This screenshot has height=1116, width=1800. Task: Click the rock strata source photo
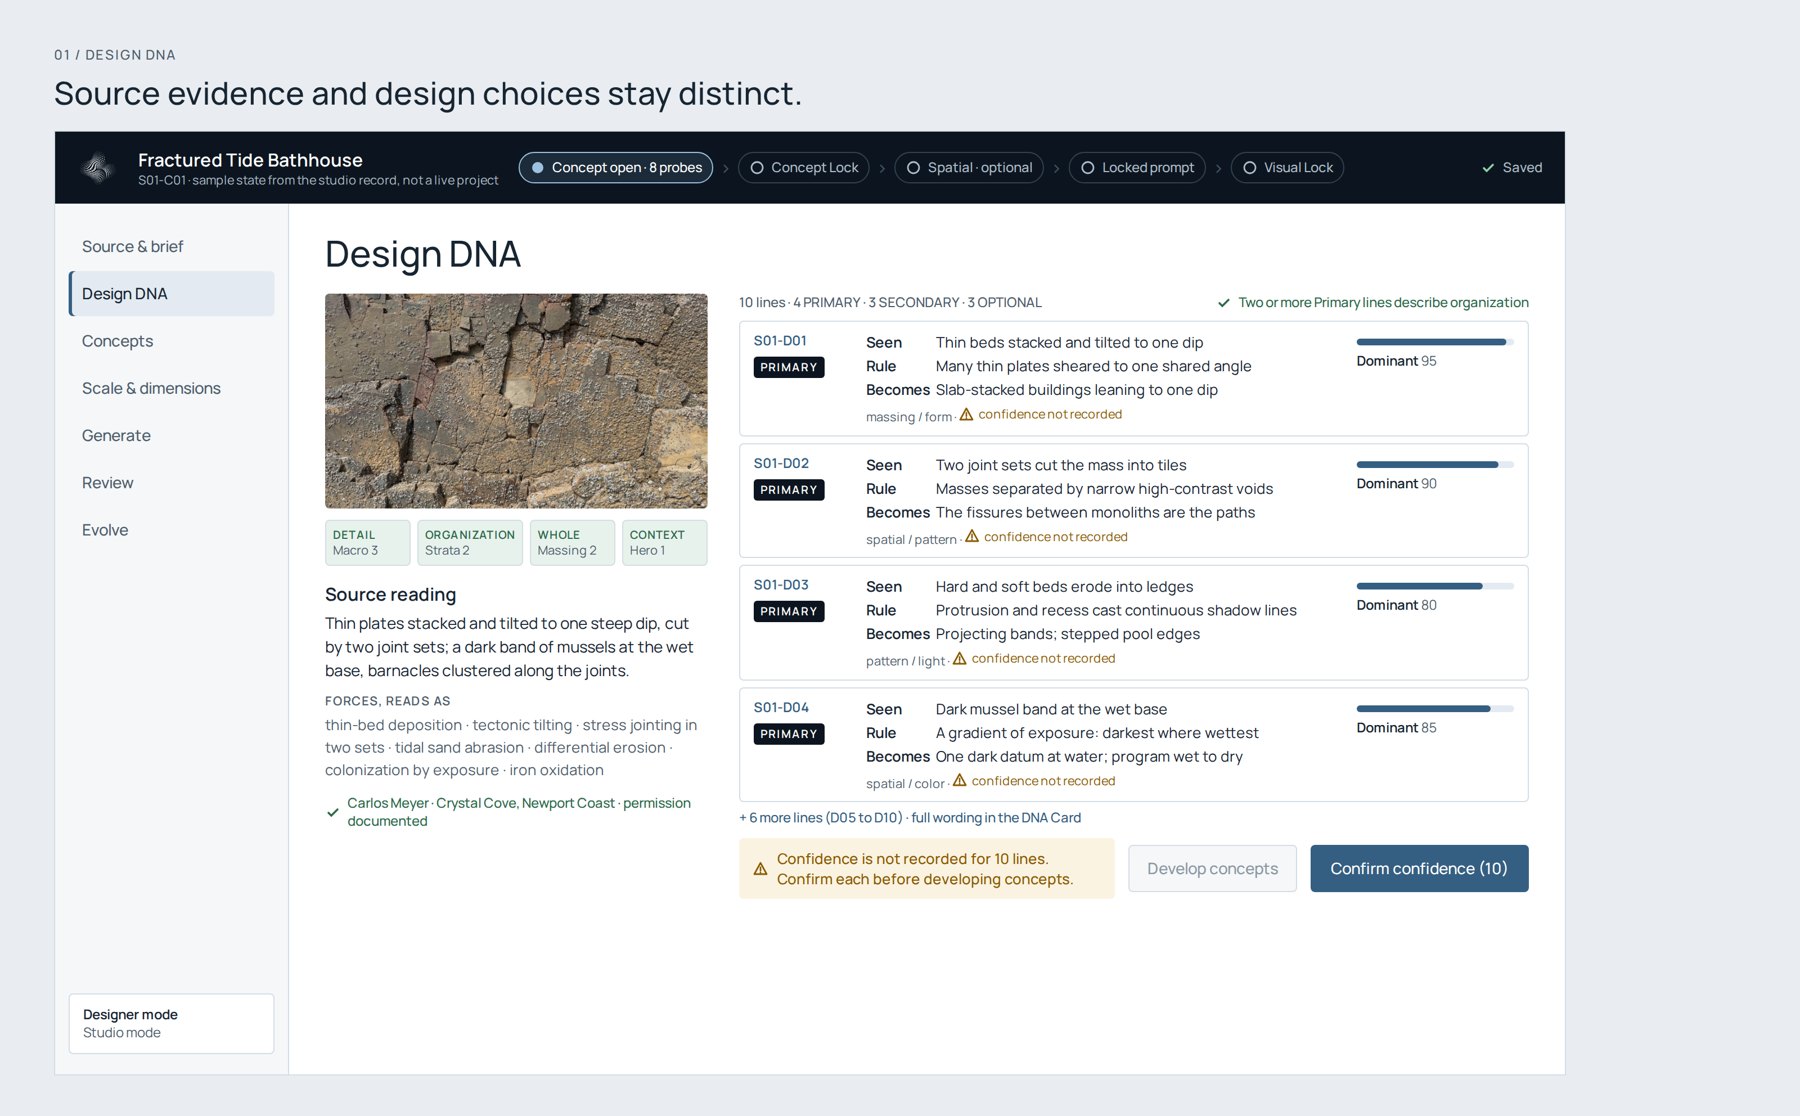(516, 401)
